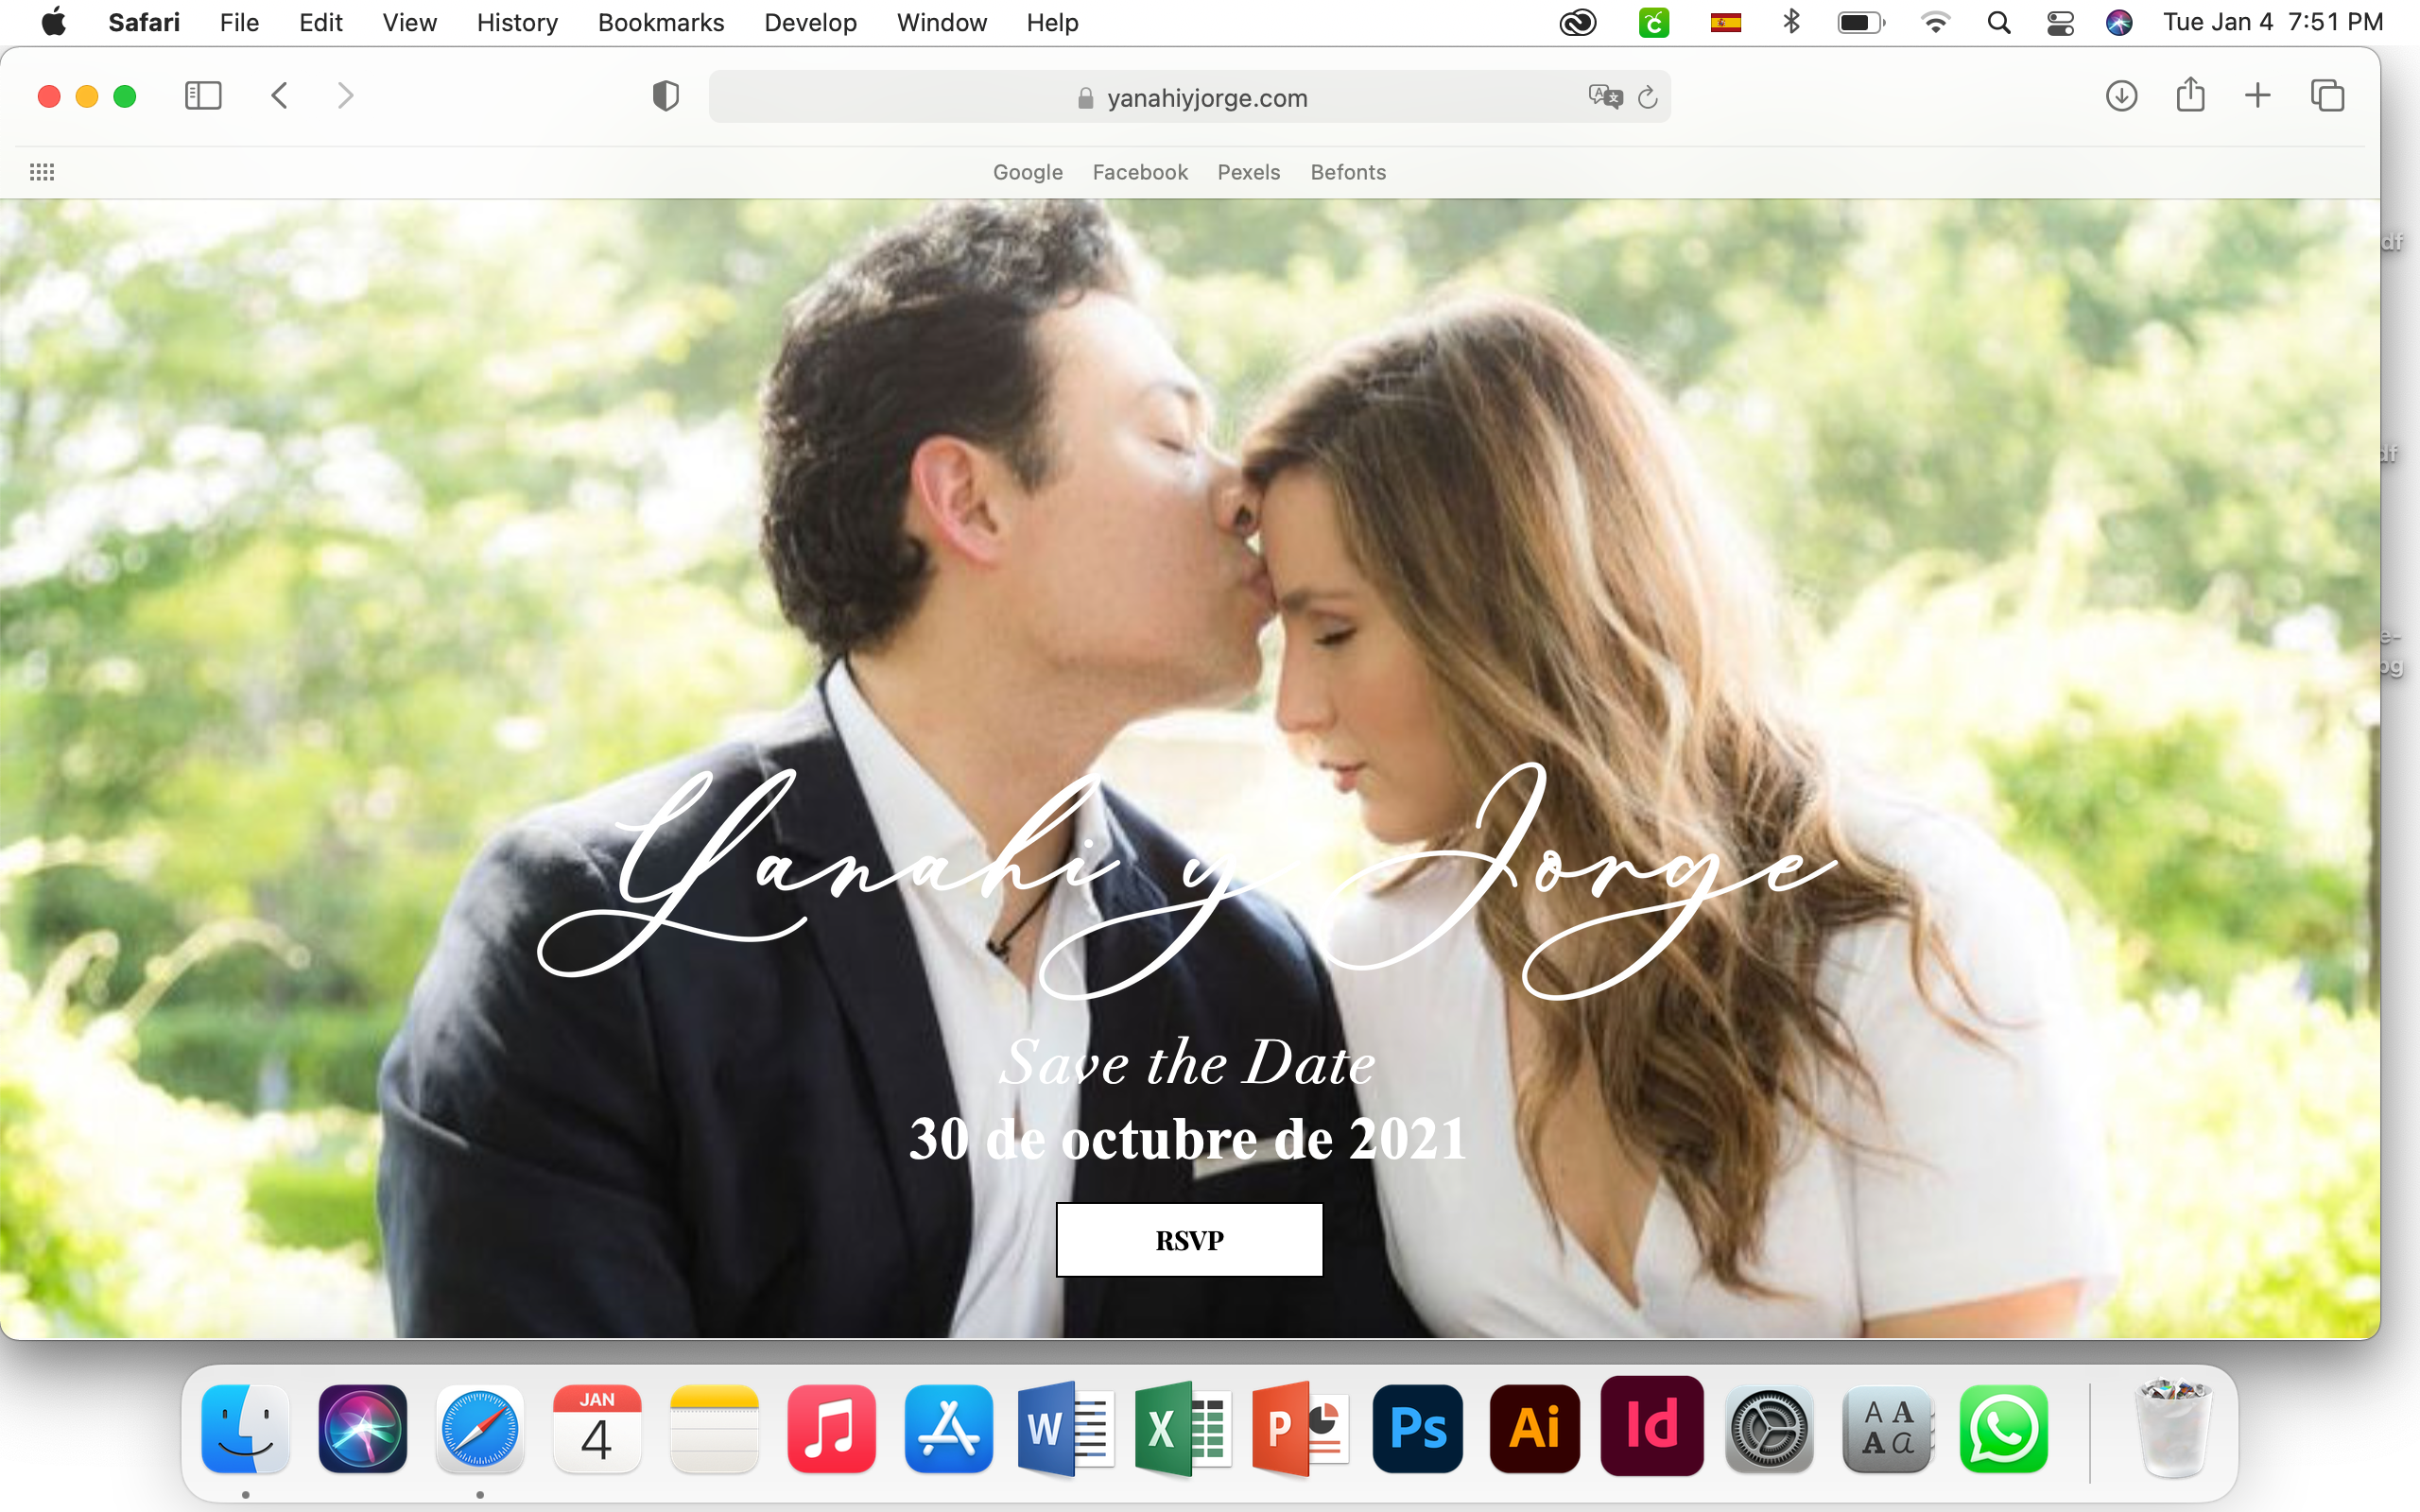Open the Wi-Fi status menu
This screenshot has width=2420, height=1512.
[1935, 22]
